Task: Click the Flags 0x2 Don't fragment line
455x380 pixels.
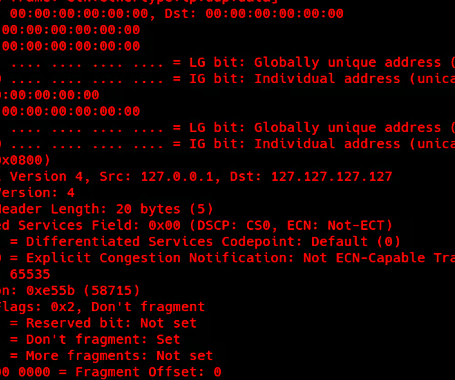Action: point(102,307)
